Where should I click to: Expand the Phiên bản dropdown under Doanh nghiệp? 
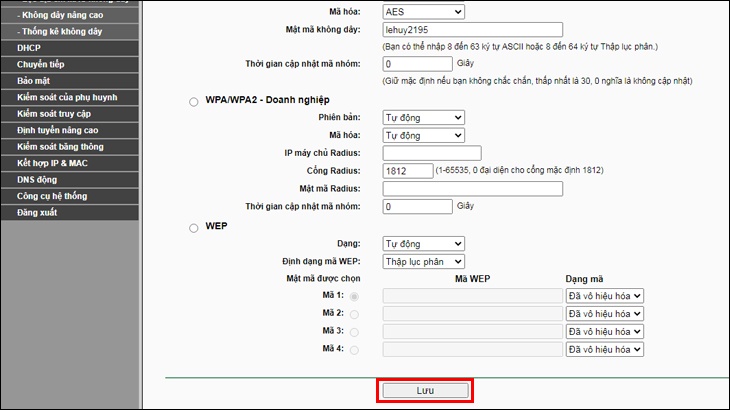click(x=424, y=118)
